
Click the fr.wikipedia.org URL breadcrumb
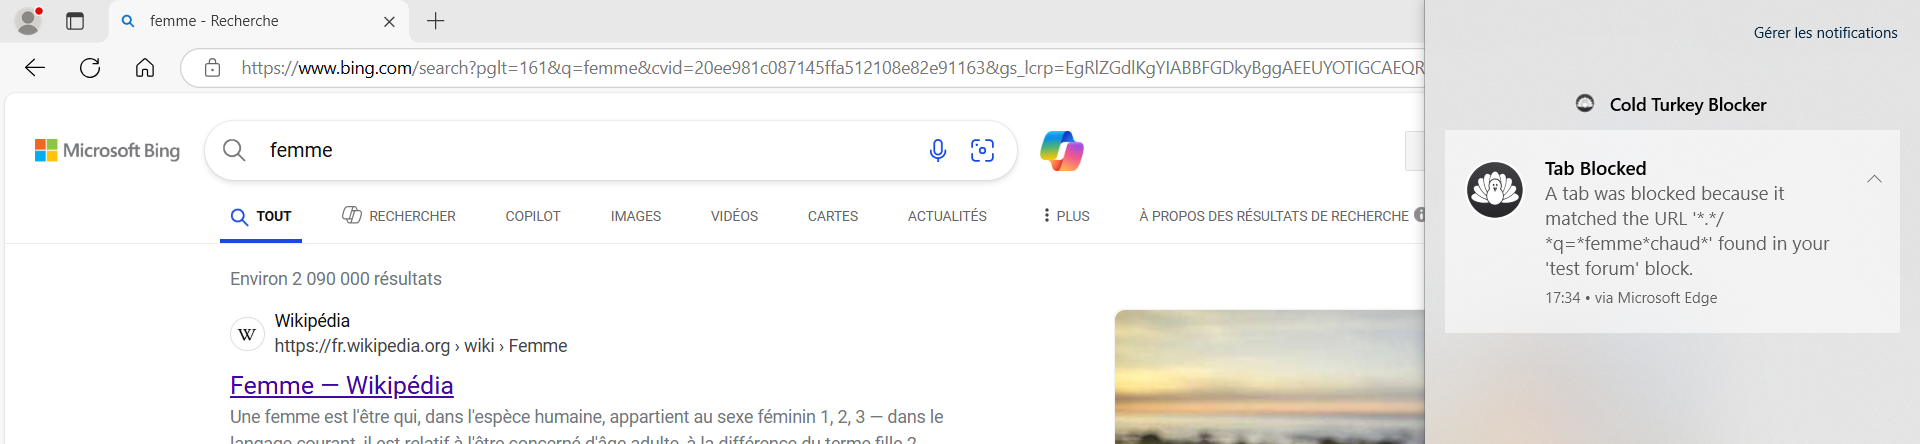click(x=421, y=346)
